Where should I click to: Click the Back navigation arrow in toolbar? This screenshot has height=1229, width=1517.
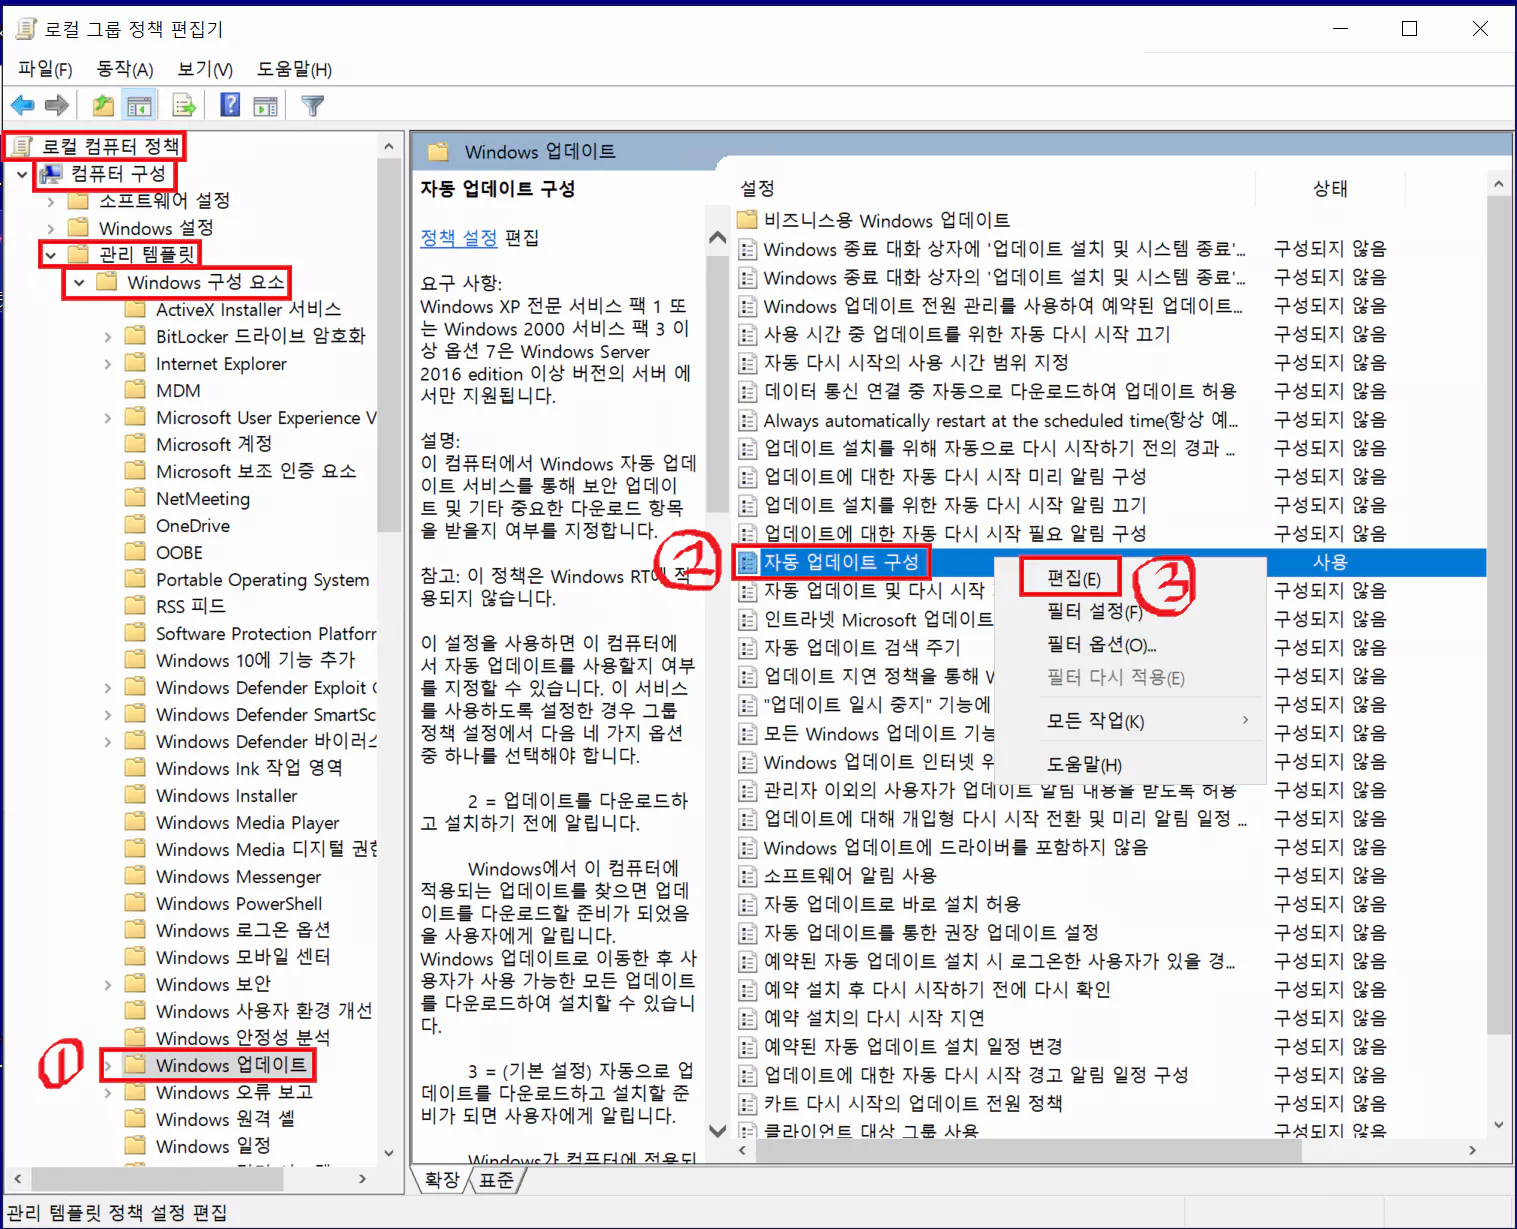pyautogui.click(x=22, y=104)
